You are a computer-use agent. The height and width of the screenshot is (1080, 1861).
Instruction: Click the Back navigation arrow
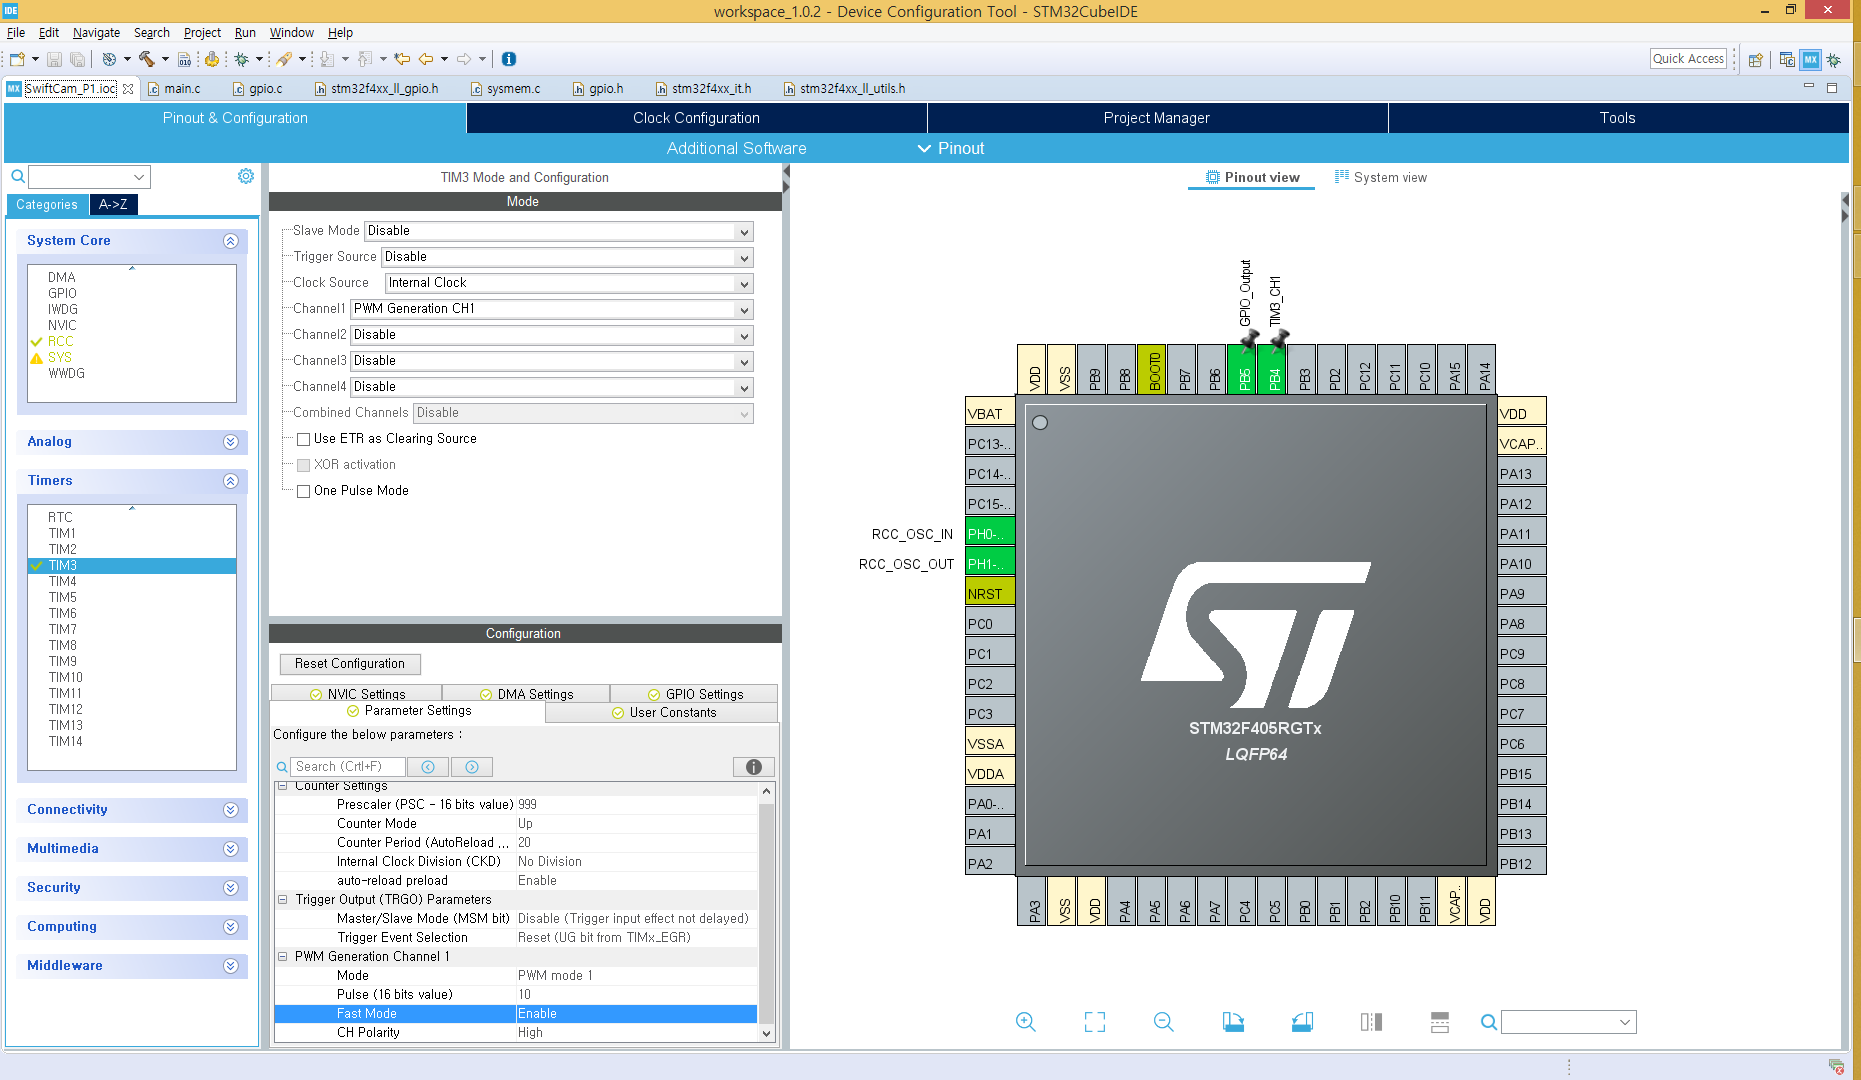426,59
